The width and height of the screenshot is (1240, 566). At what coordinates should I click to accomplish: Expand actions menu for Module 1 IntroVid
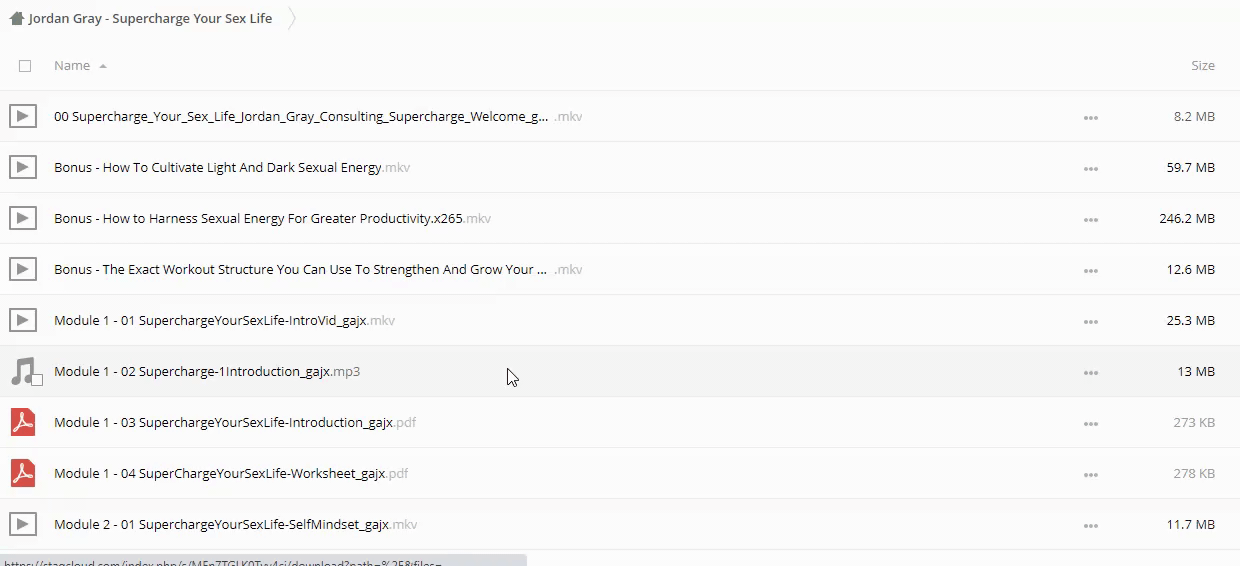[1090, 321]
